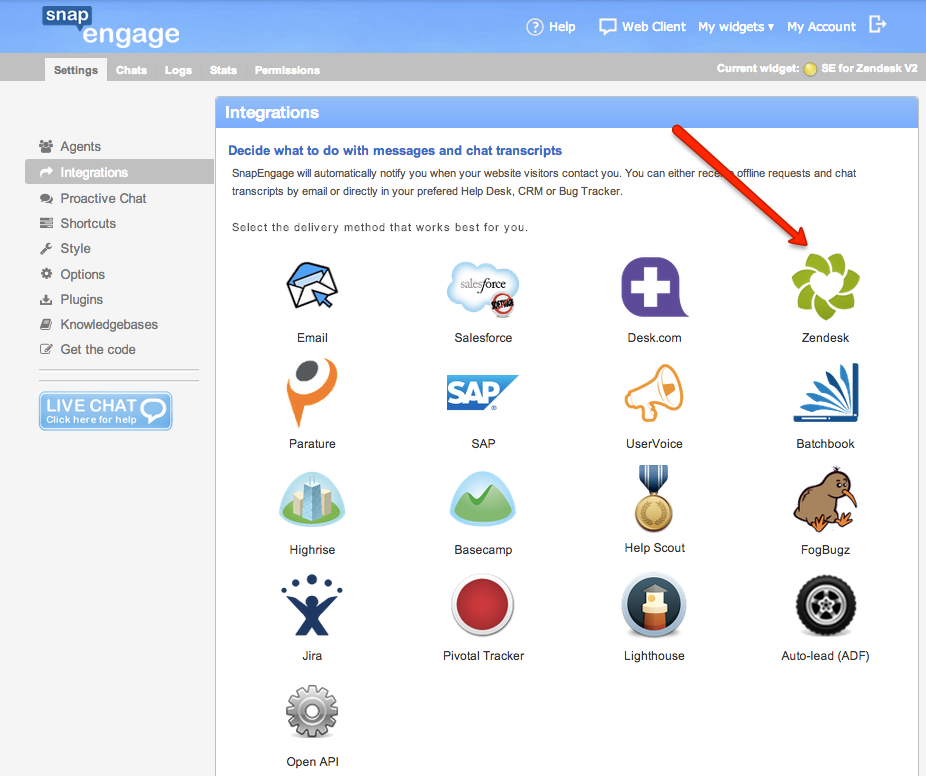Viewport: 926px width, 776px height.
Task: Open the Web Client link
Action: pos(654,27)
